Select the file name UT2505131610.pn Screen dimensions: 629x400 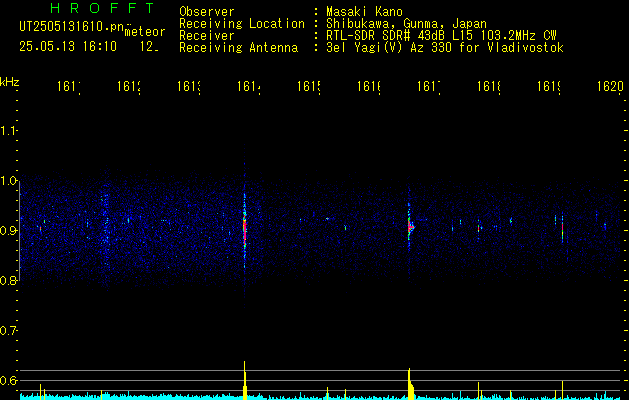coord(72,27)
